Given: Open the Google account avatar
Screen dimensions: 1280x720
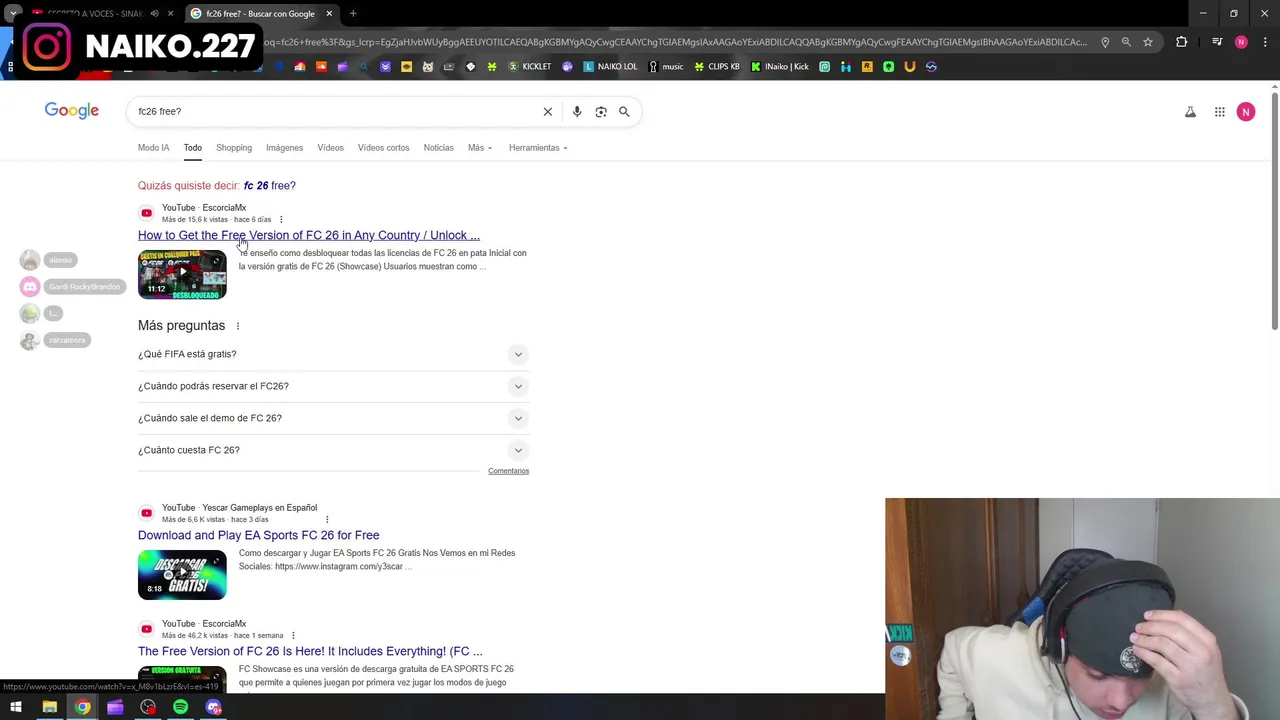Looking at the screenshot, I should (x=1246, y=112).
